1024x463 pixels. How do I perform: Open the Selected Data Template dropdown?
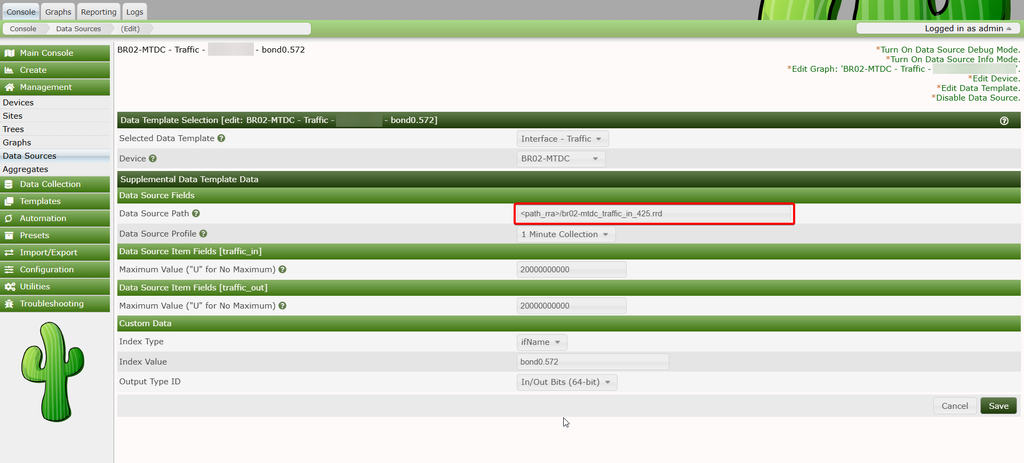tap(563, 138)
